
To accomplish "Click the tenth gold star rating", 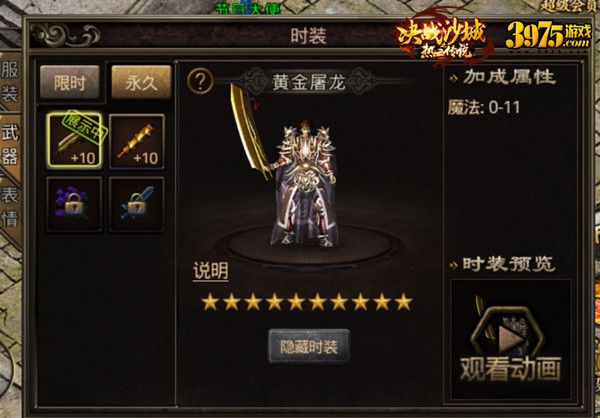I will pos(404,302).
